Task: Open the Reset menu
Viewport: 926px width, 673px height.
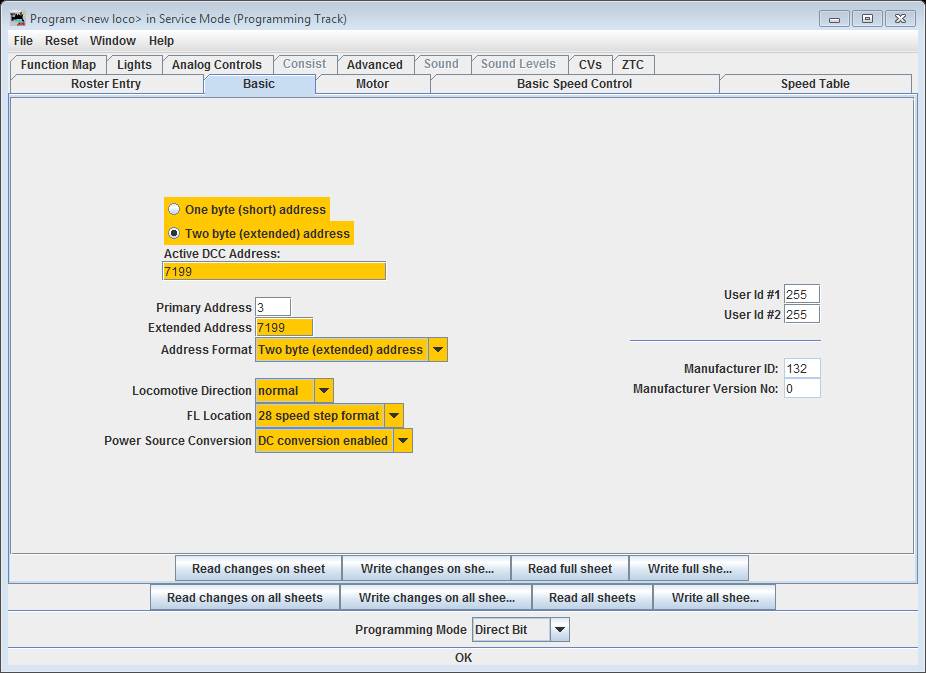Action: point(61,41)
